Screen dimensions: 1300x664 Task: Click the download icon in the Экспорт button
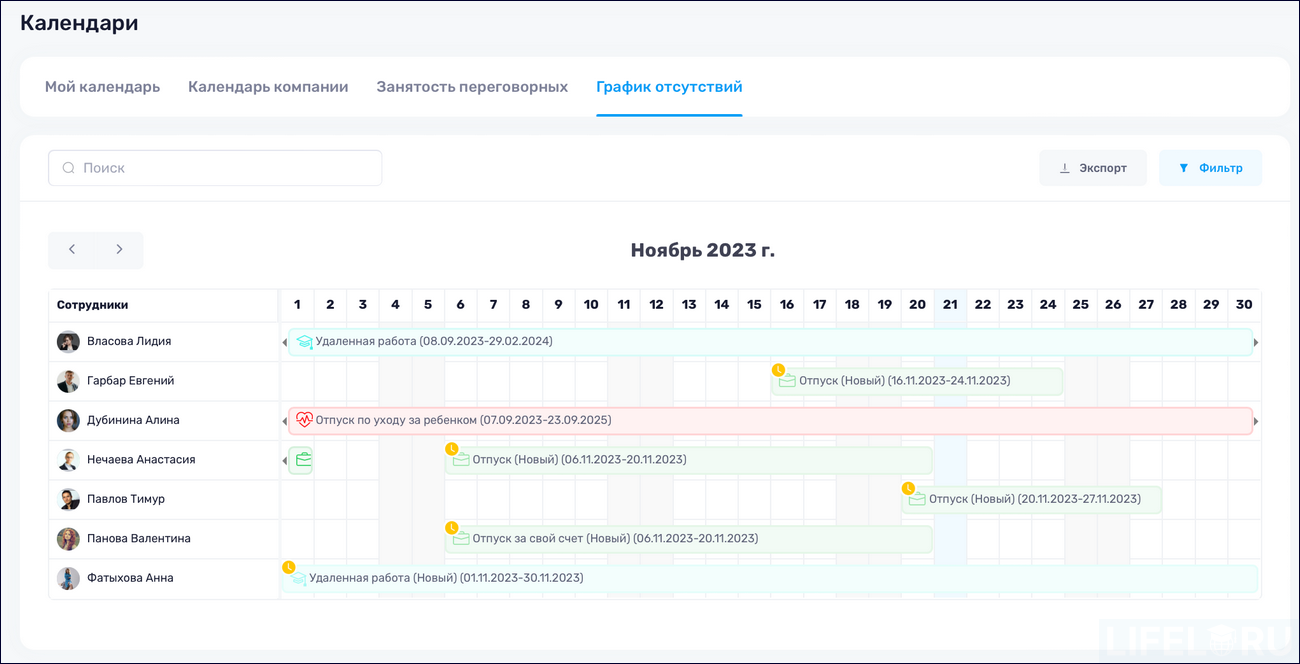[1066, 167]
